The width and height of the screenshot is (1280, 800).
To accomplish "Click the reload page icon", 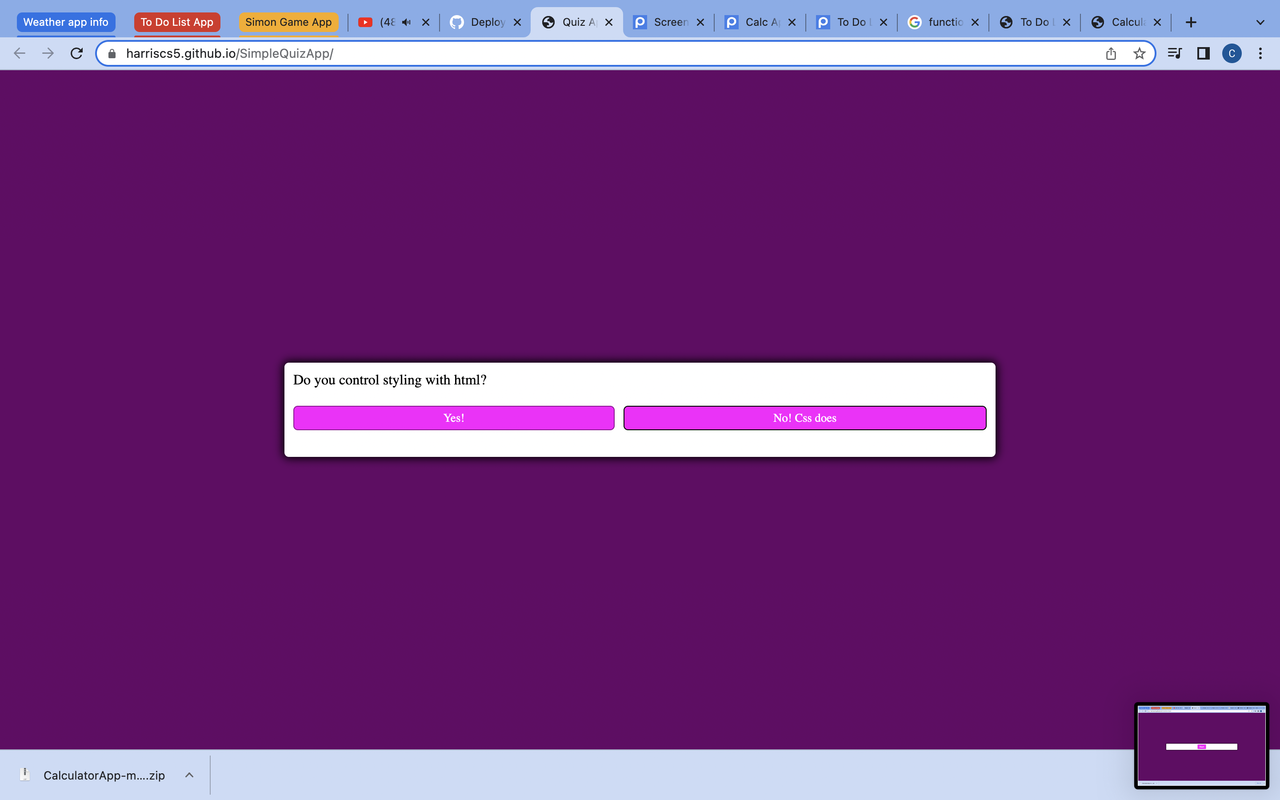I will point(76,53).
